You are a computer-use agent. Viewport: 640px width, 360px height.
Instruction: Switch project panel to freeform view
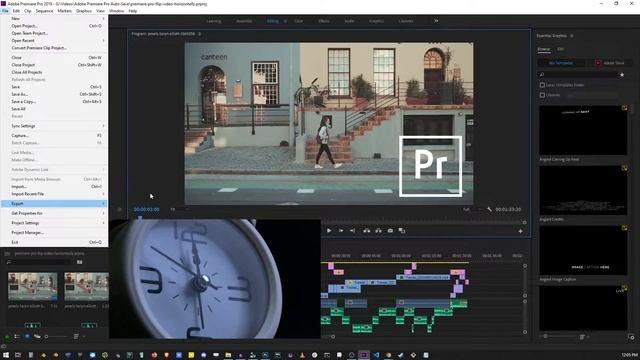pyautogui.click(x=37, y=336)
